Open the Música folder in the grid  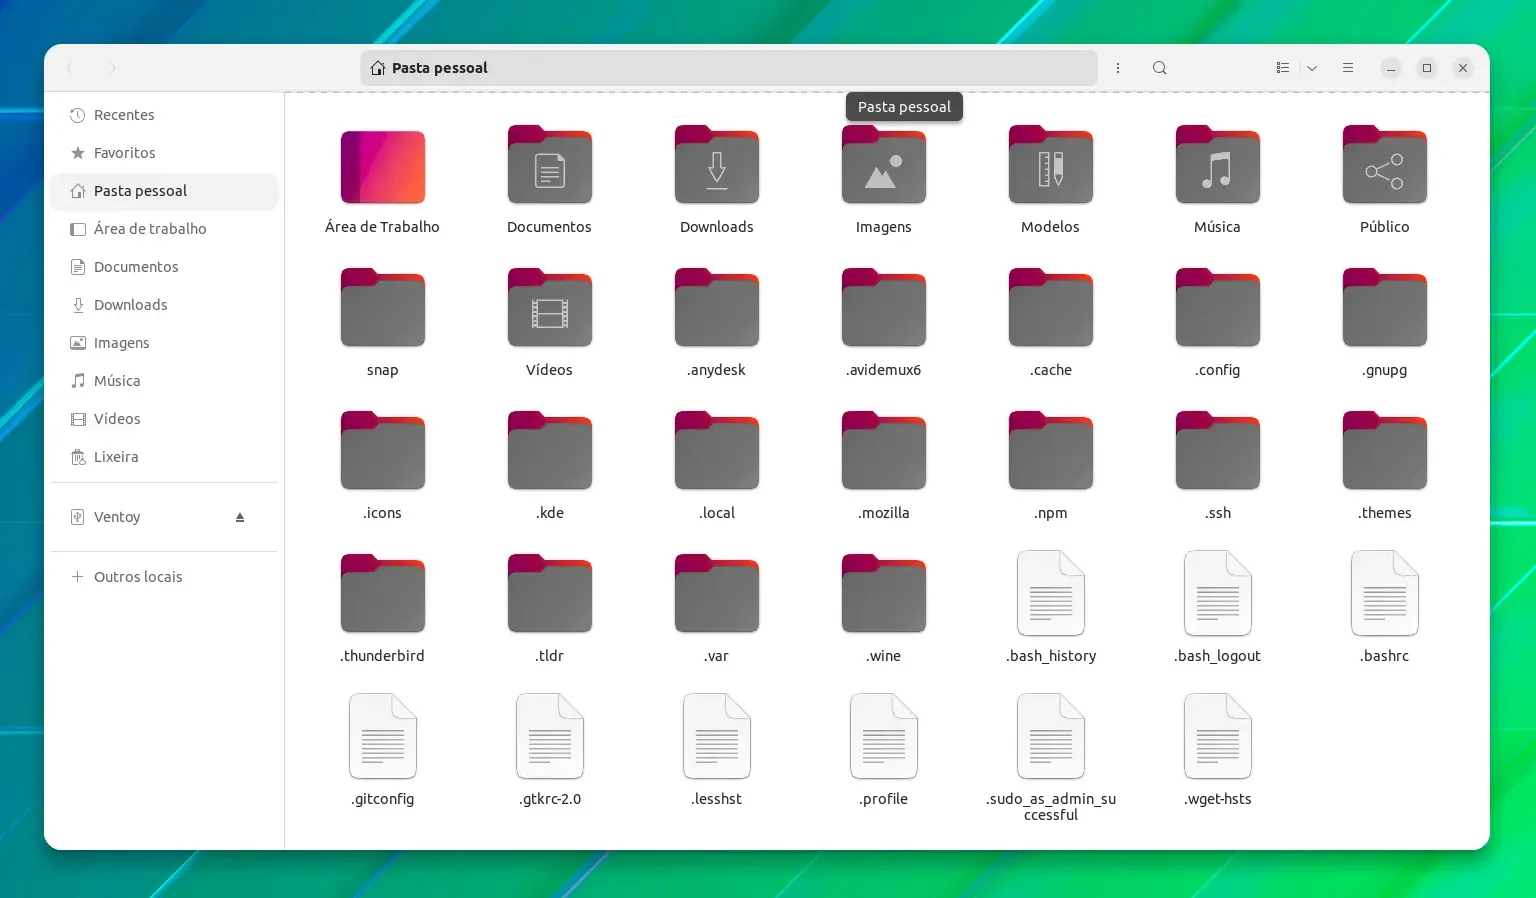point(1218,165)
